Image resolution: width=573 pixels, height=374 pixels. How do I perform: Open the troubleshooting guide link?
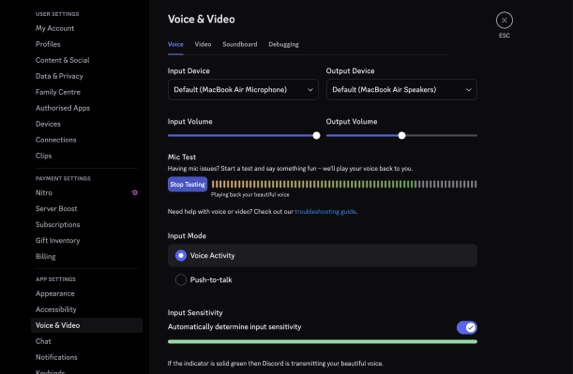325,211
